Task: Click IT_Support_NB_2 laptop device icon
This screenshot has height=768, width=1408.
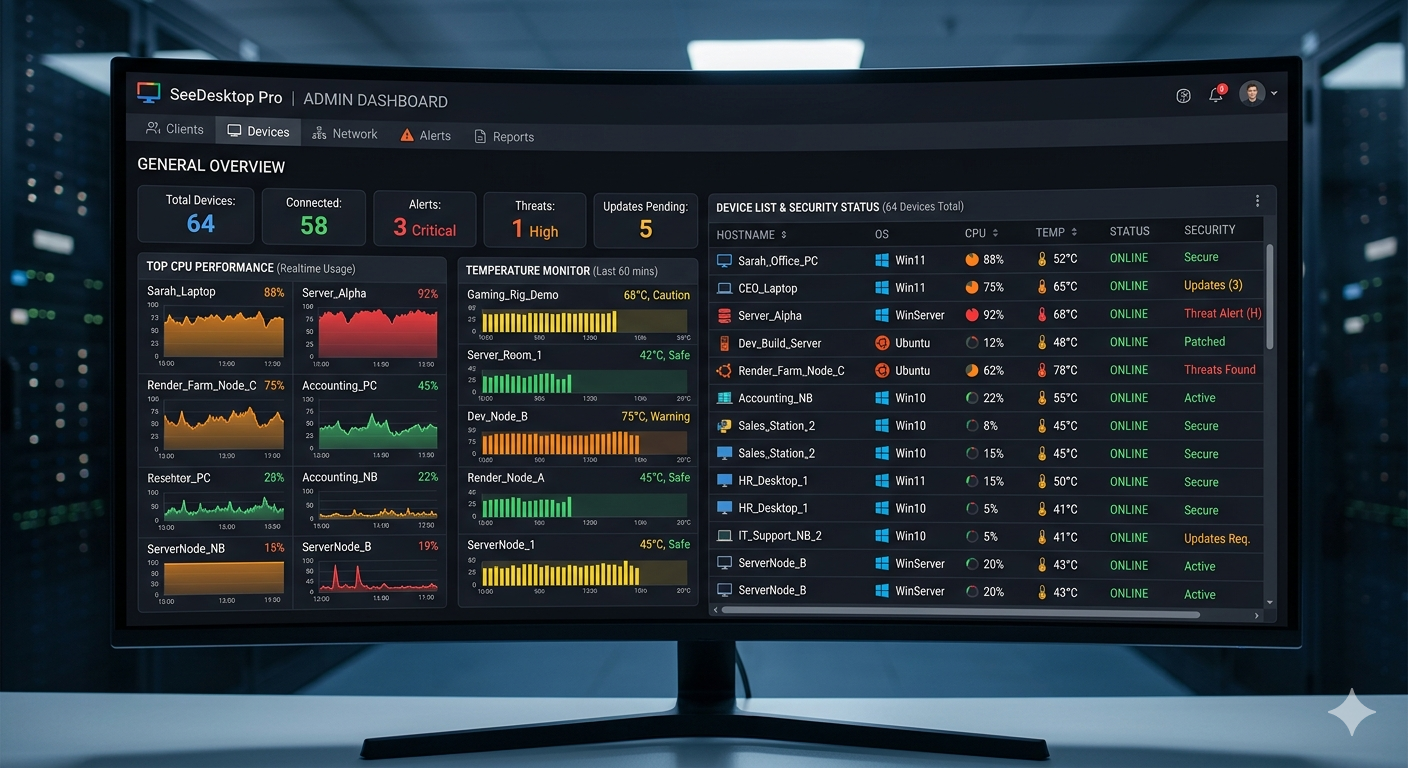Action: pos(725,536)
